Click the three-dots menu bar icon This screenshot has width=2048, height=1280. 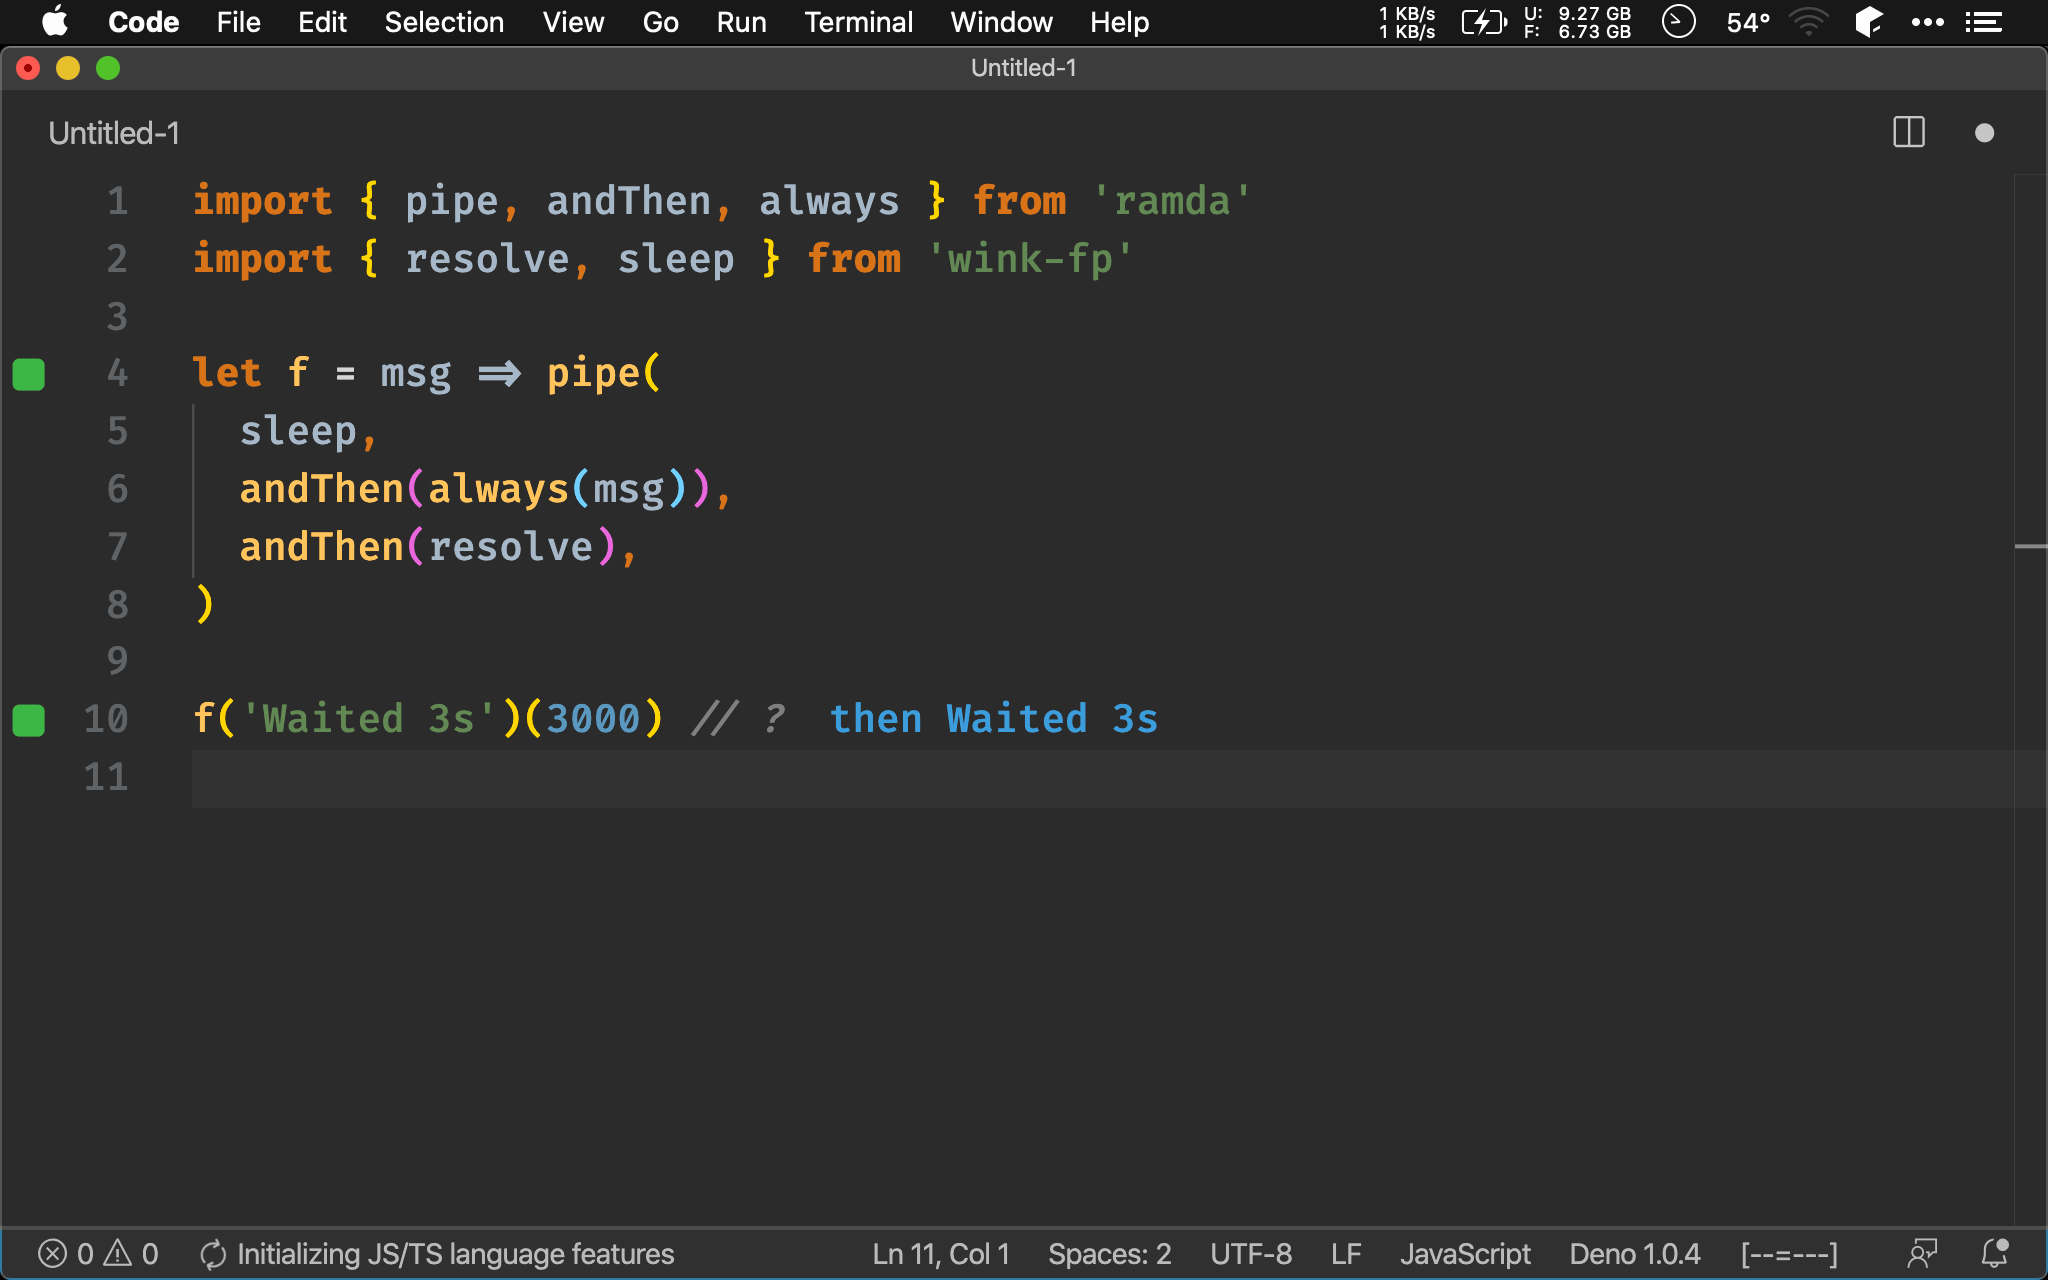click(x=1927, y=22)
